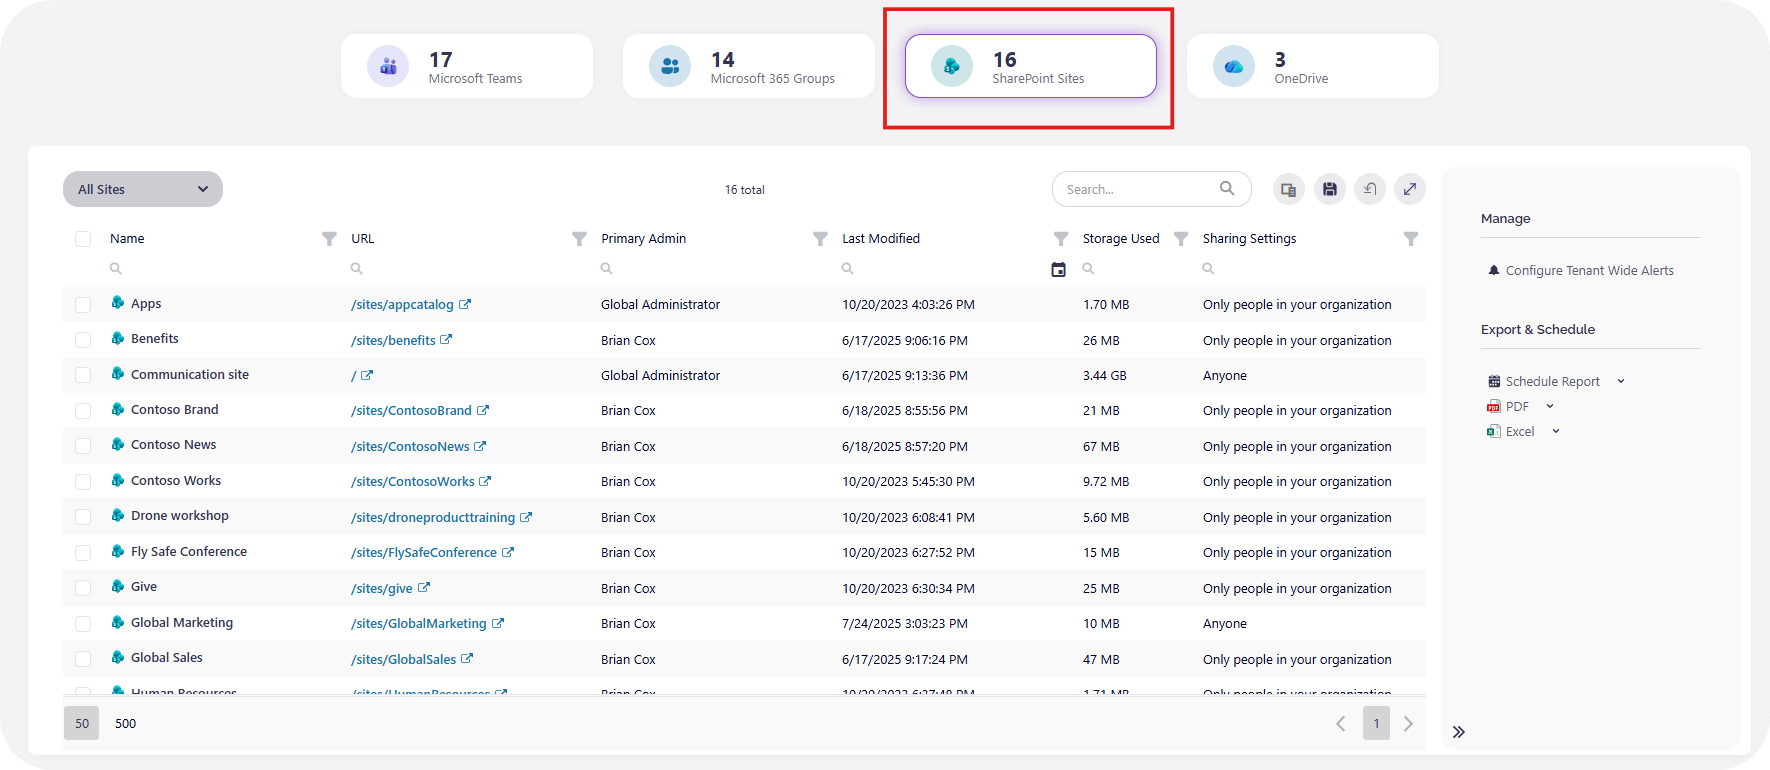Expand the Schedule Report dropdown
Viewport: 1770px width, 770px height.
[1621, 381]
